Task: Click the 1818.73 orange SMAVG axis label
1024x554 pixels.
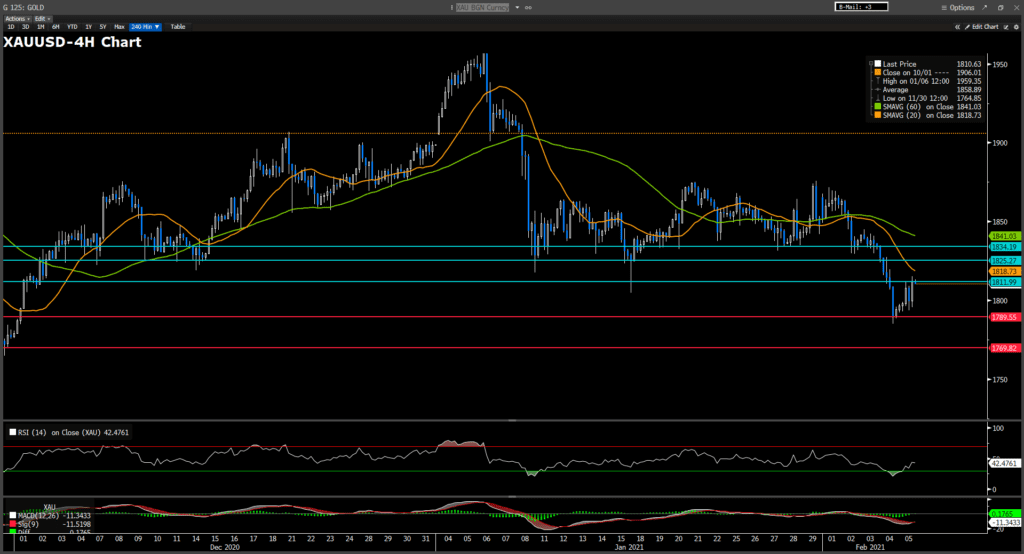Action: point(1004,271)
